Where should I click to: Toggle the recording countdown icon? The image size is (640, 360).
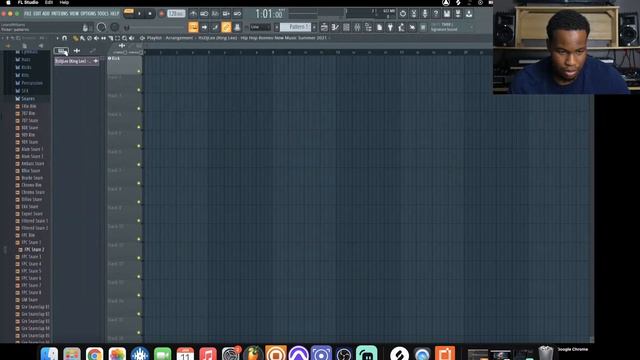click(x=215, y=13)
